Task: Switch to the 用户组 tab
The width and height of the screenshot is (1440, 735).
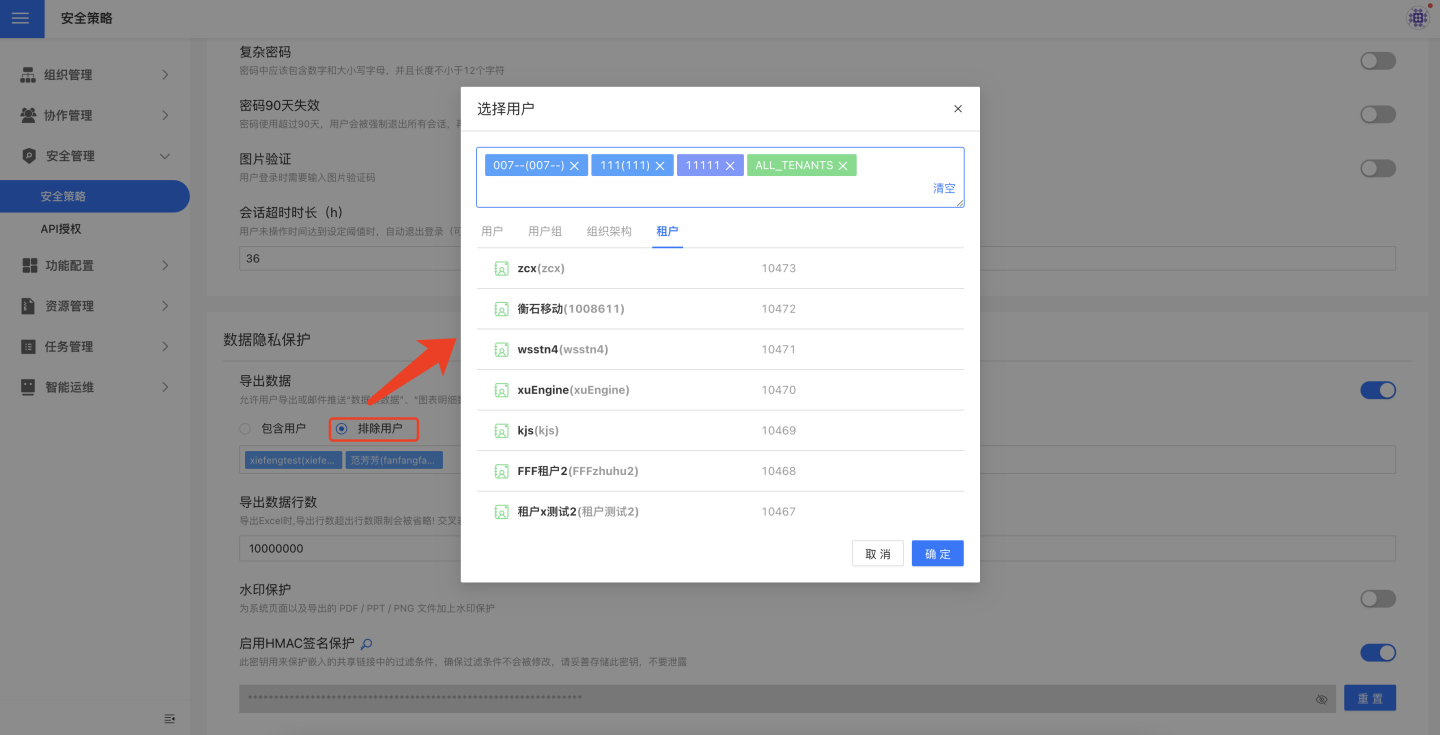Action: (x=545, y=231)
